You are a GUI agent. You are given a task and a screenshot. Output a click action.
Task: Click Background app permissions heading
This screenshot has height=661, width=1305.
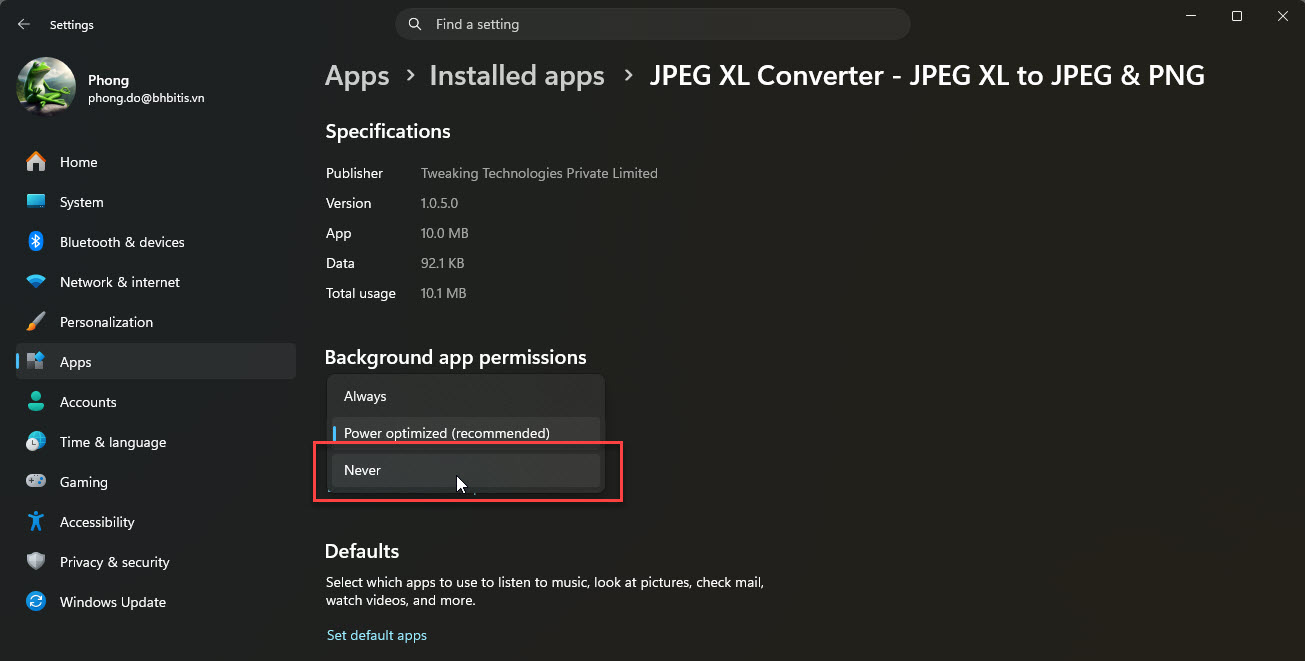(456, 357)
